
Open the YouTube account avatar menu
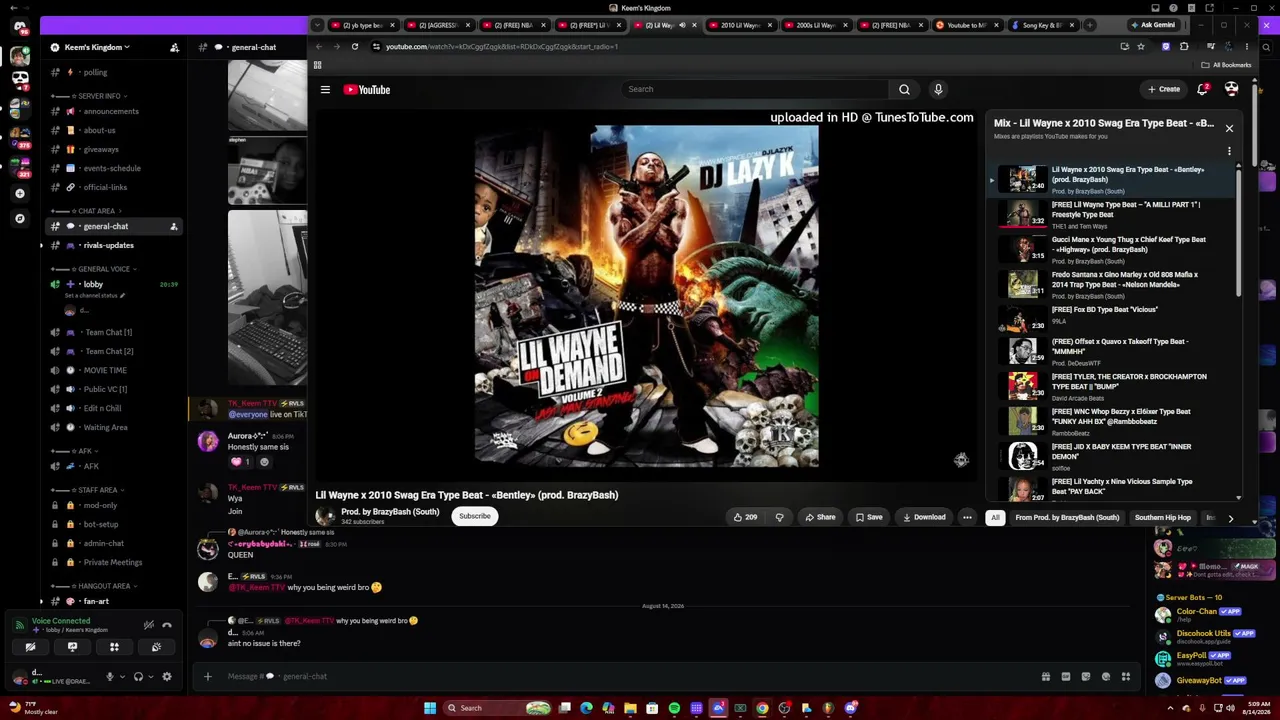[1232, 89]
